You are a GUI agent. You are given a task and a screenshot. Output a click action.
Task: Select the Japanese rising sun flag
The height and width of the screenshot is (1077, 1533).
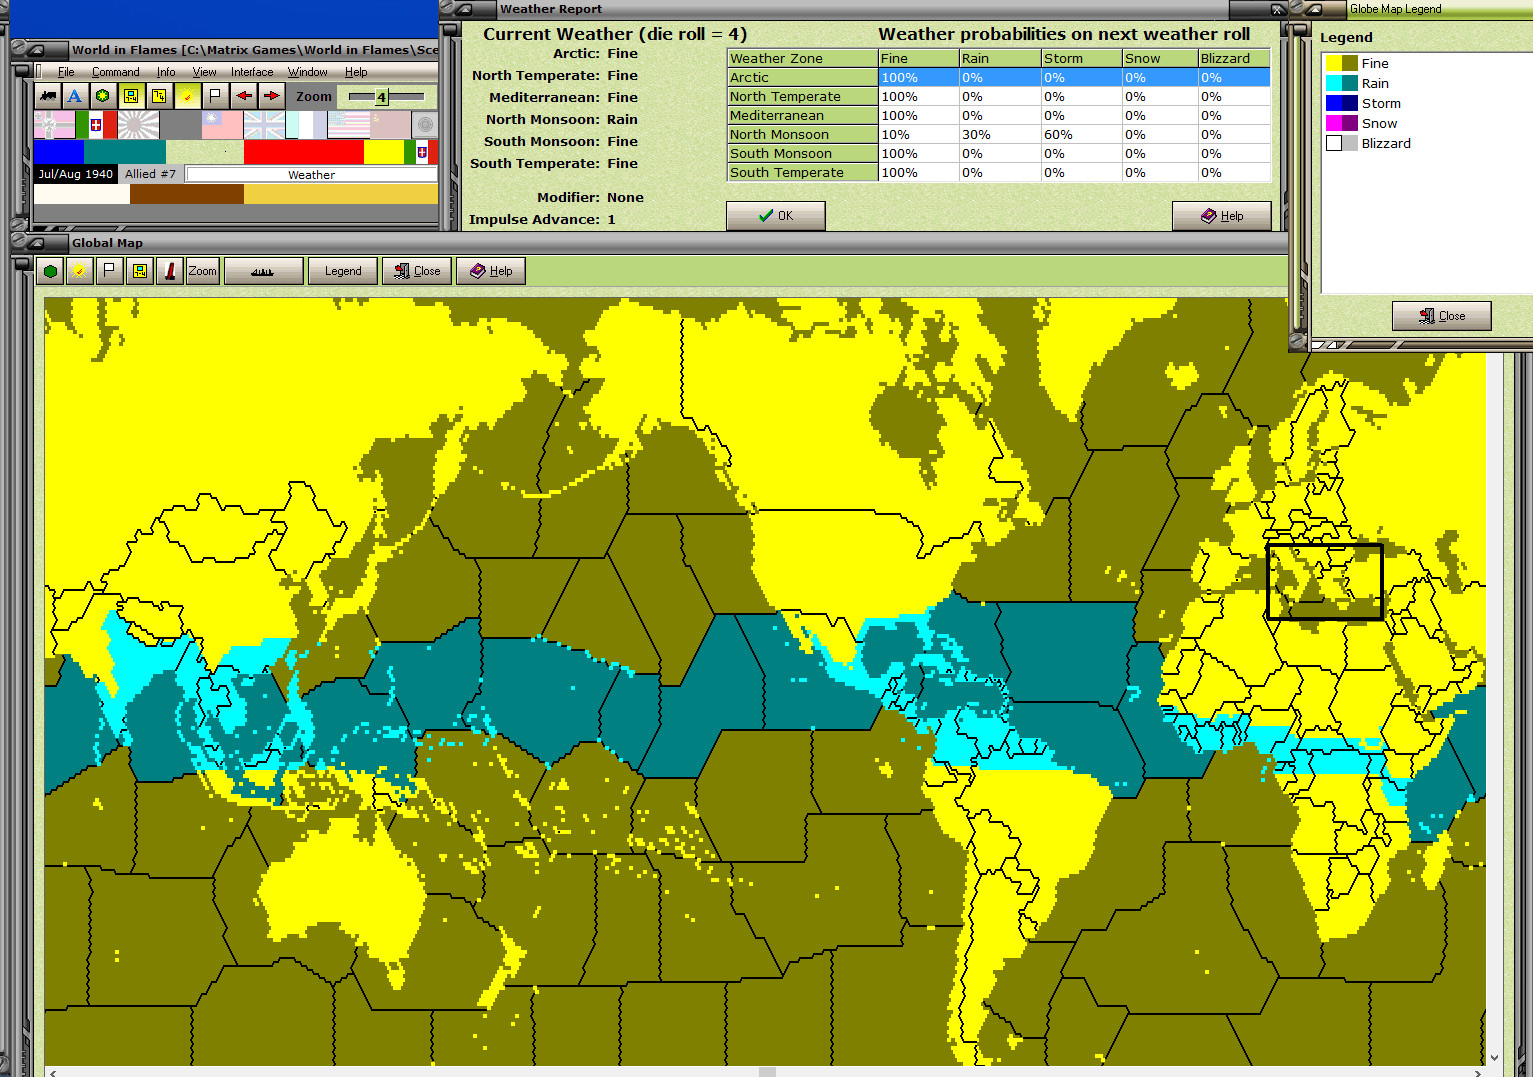coord(137,124)
